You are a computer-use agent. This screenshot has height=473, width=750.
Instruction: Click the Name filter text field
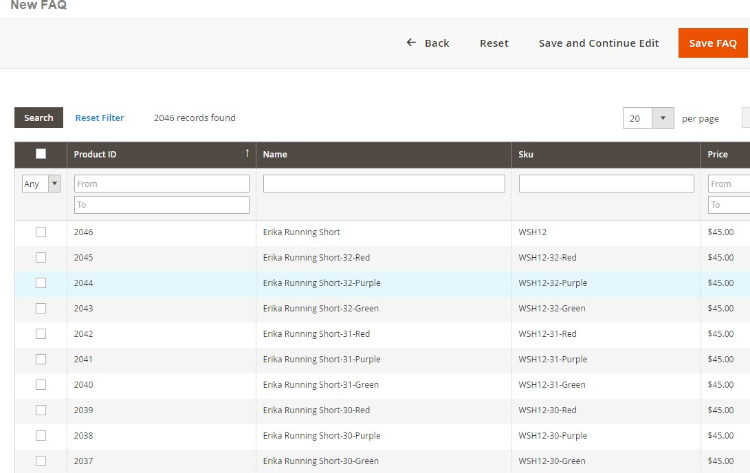pyautogui.click(x=384, y=184)
